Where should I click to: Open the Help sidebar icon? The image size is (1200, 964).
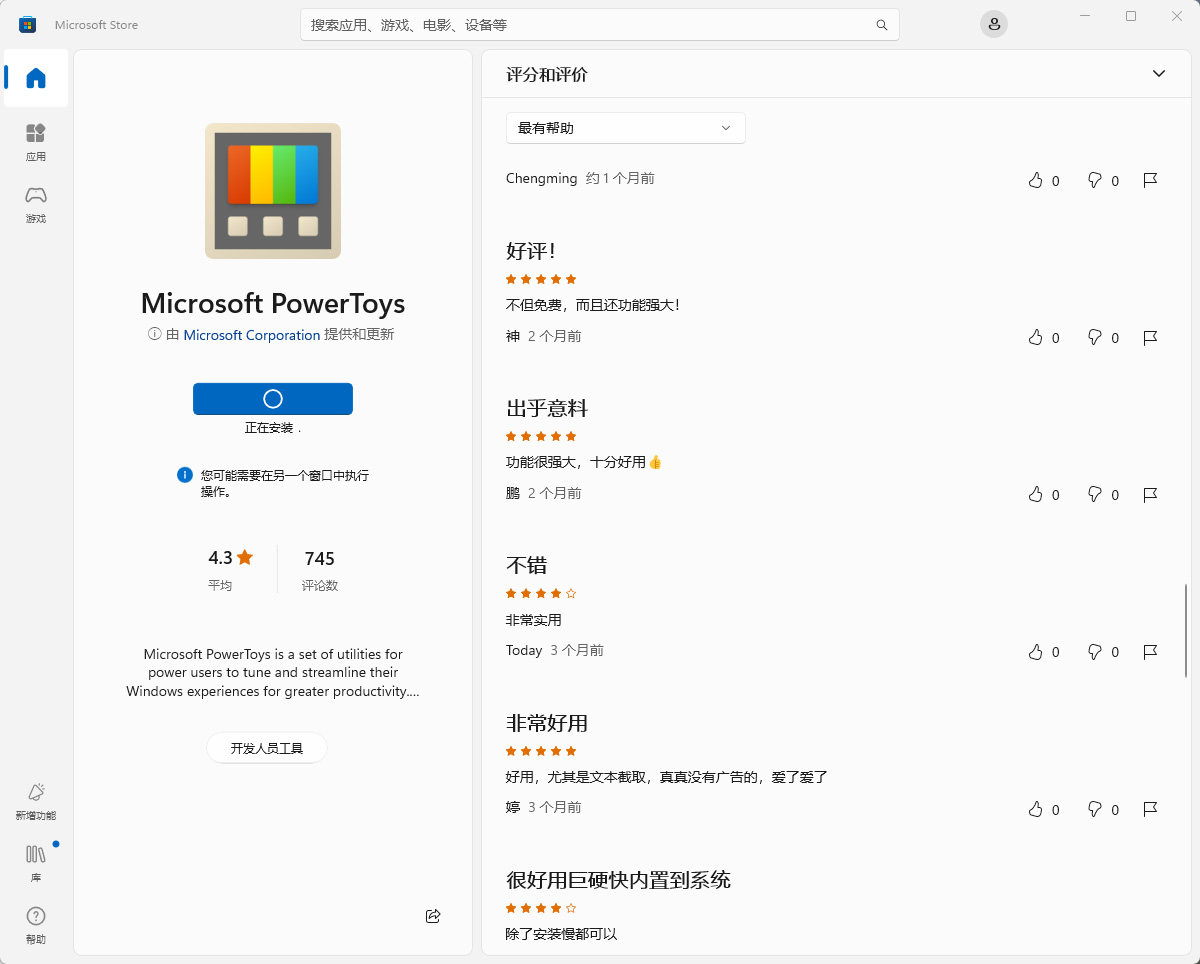pyautogui.click(x=36, y=924)
